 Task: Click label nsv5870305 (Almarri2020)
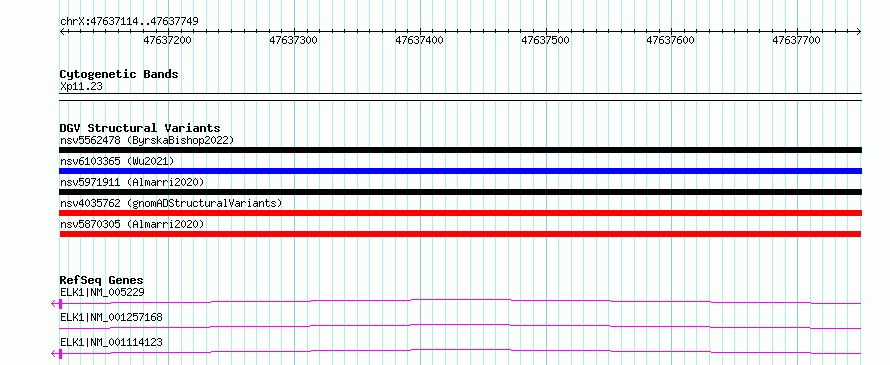pos(132,224)
